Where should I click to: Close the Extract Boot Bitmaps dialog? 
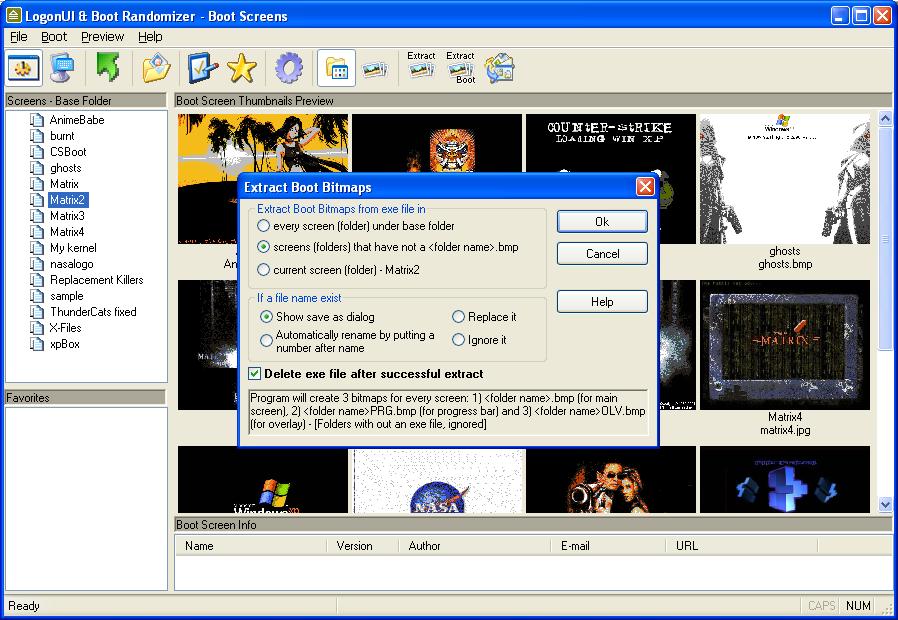[x=645, y=187]
